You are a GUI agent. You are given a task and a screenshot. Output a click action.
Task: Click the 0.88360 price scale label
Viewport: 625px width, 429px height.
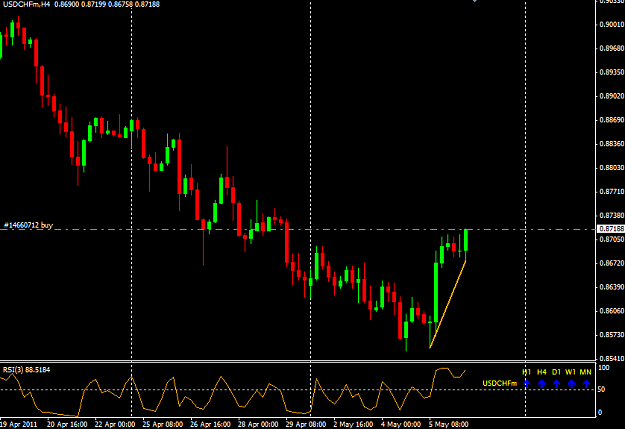[612, 144]
